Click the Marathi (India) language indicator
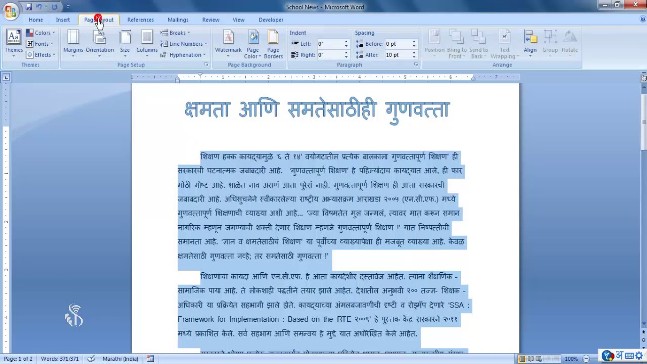This screenshot has width=647, height=364. (x=120, y=359)
